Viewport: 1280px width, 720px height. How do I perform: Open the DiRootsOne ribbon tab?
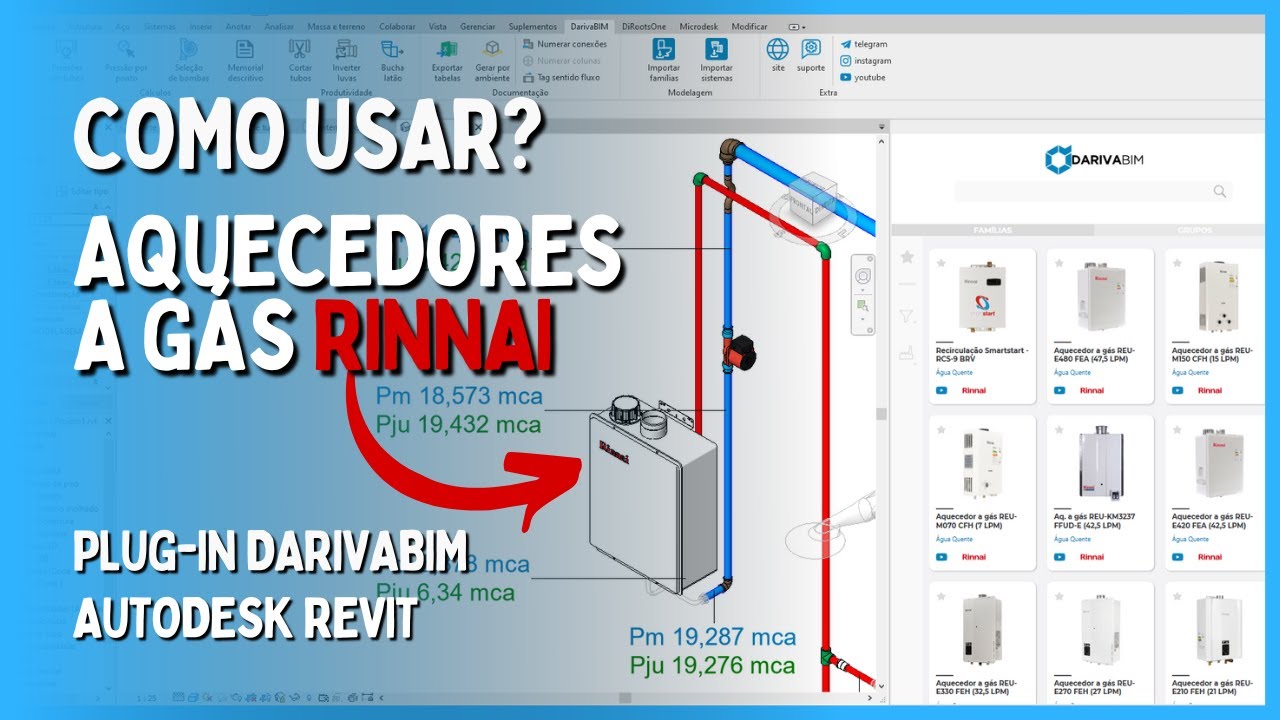[643, 25]
